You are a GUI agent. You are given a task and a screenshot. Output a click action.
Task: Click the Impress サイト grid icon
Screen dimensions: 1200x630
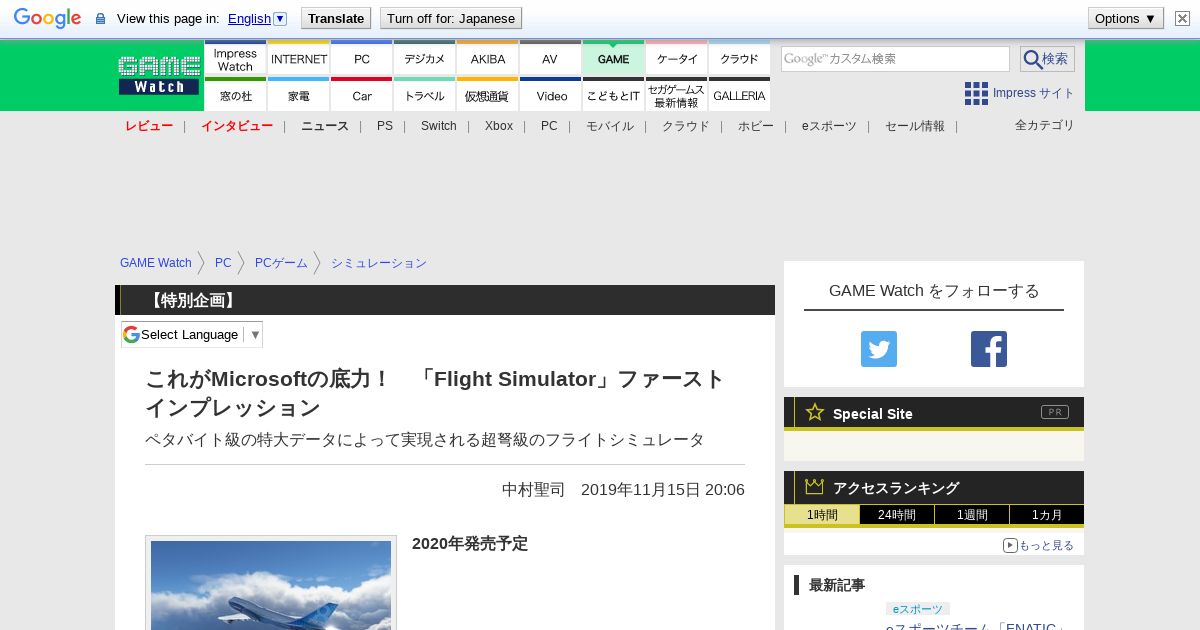[976, 93]
